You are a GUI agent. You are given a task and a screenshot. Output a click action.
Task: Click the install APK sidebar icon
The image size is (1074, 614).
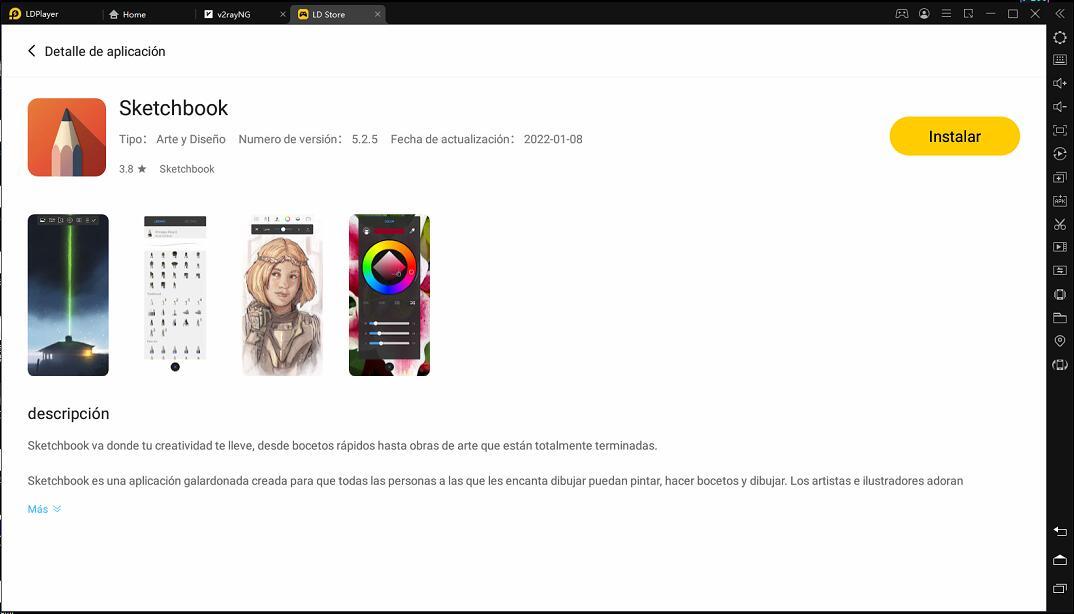click(x=1060, y=201)
